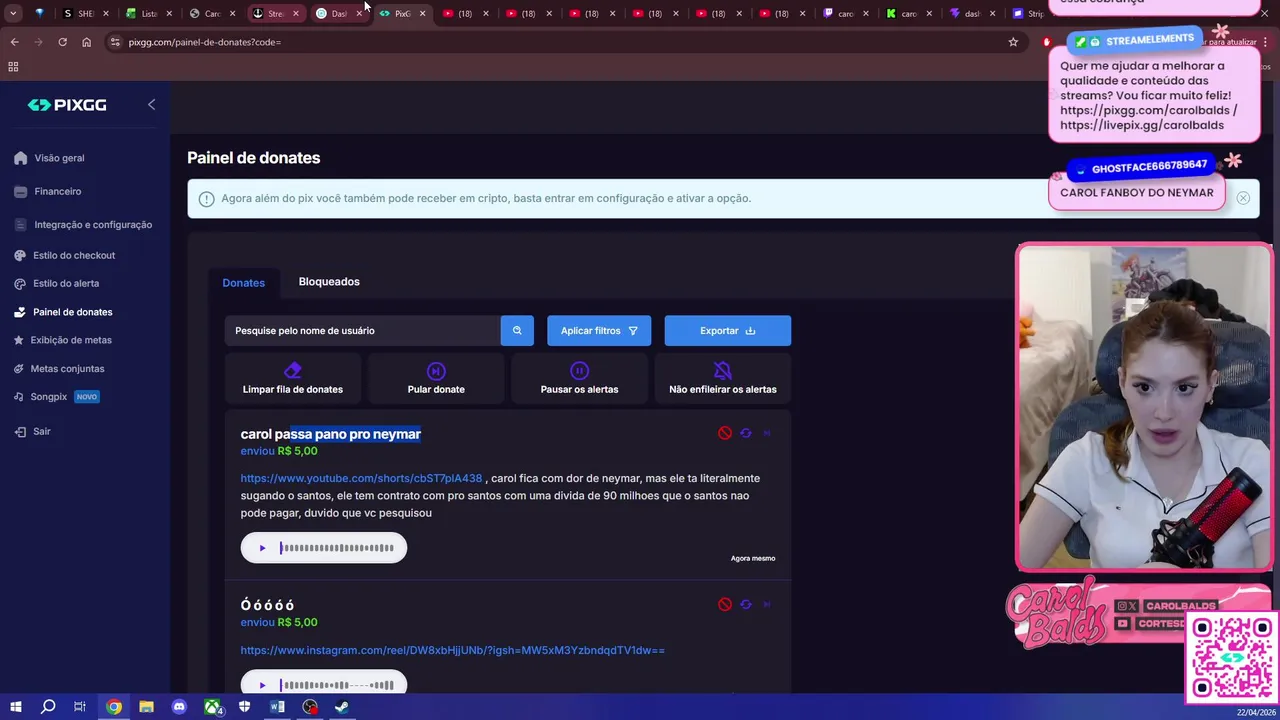Screen dimensions: 1280x720
Task: Replay the 'Ó ó ó ó ó' donation alert
Action: (746, 604)
